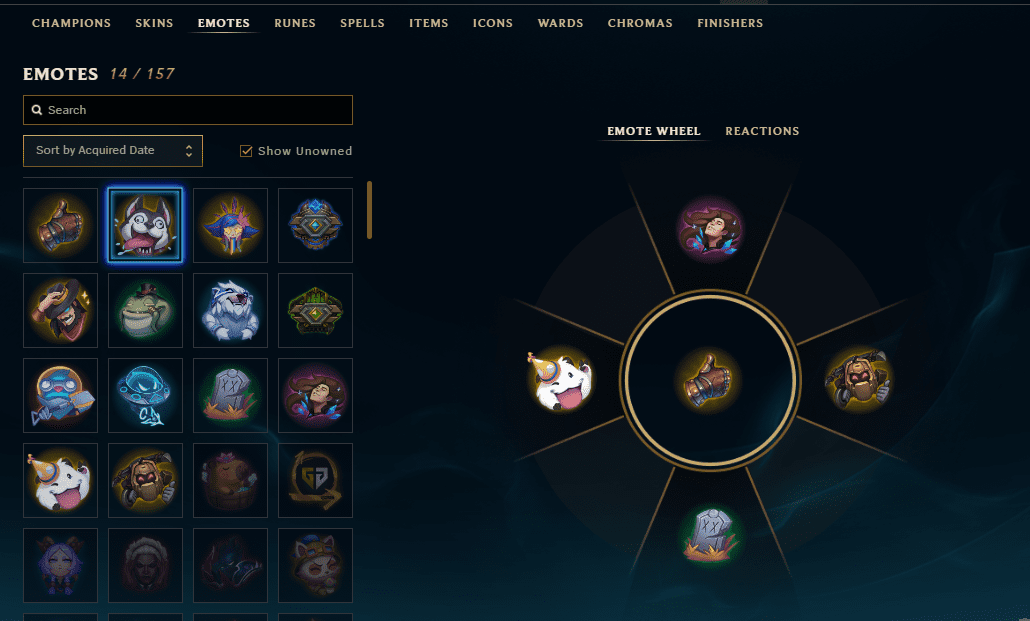Select the locked GD logo emote

click(x=315, y=480)
